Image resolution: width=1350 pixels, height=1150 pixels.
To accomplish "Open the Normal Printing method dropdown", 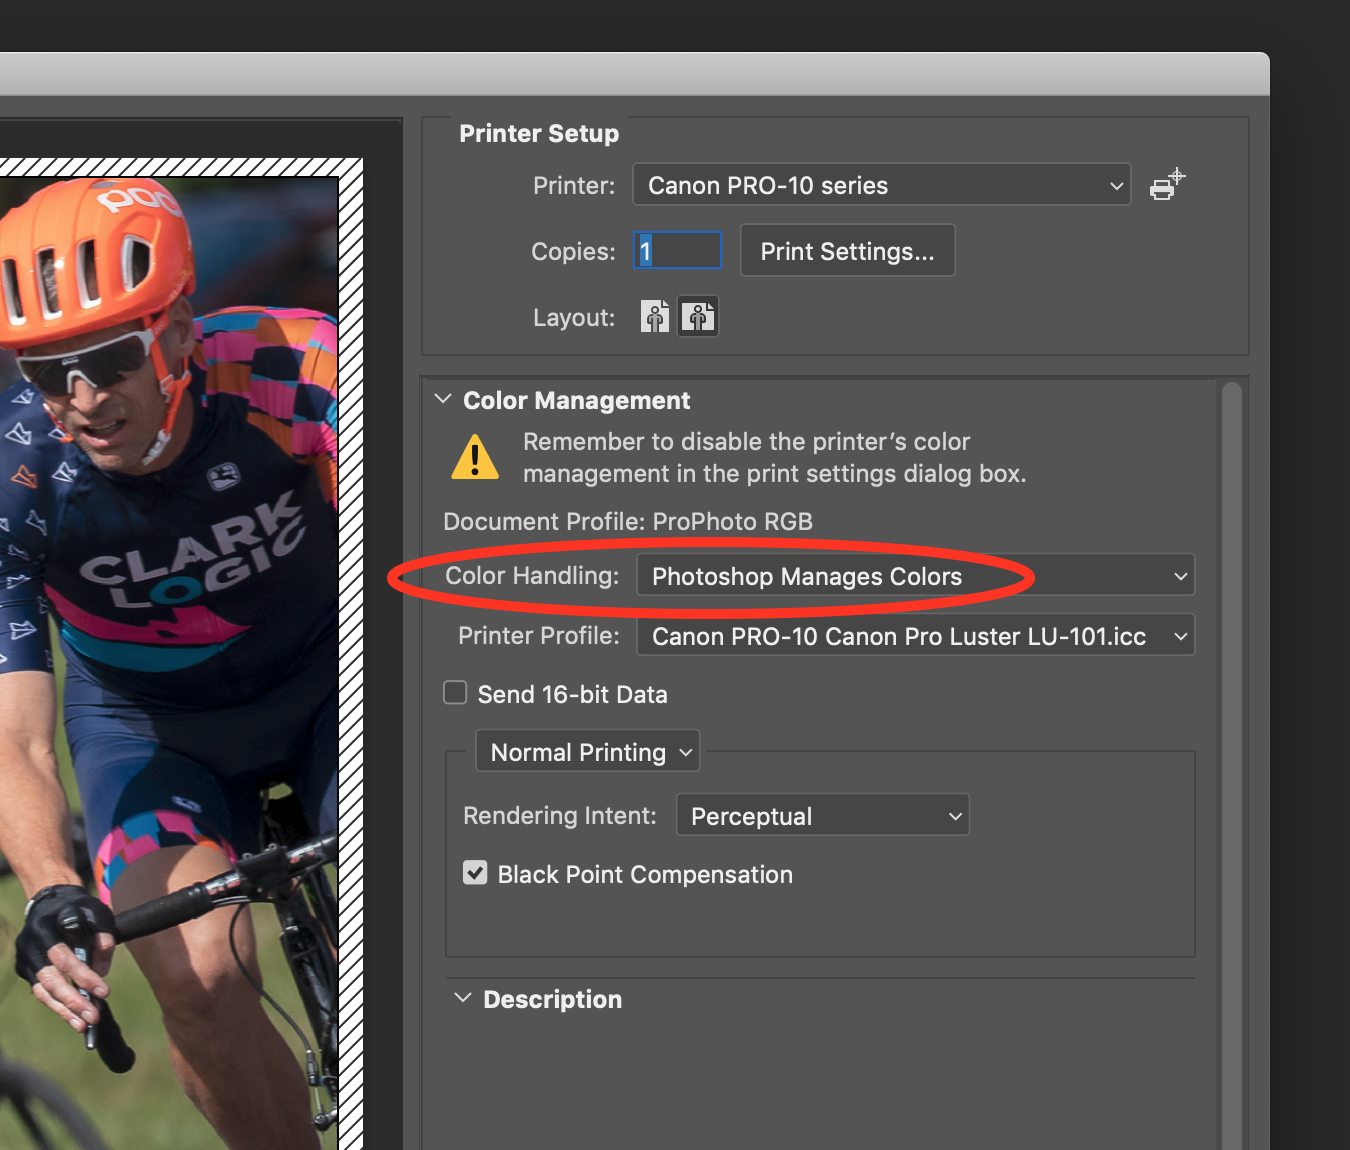I will 587,751.
